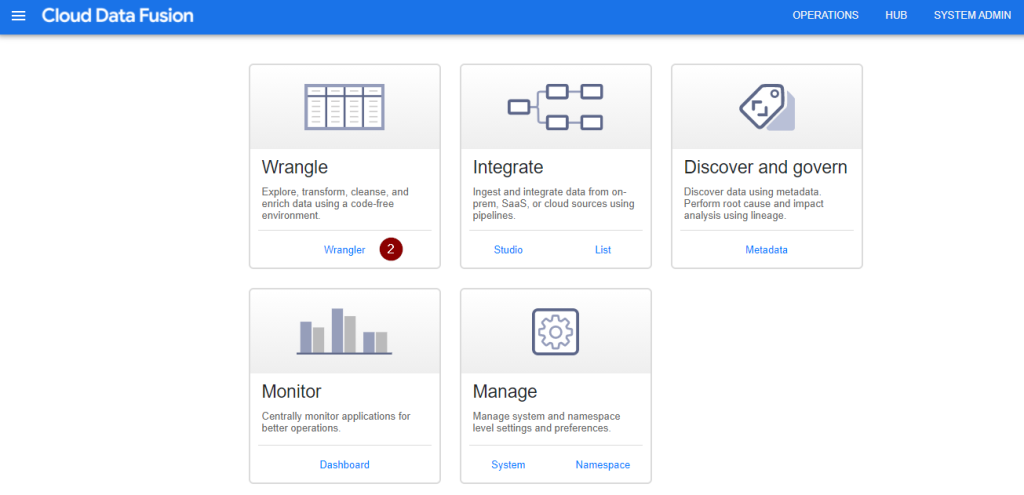Go to the HUB

896,16
